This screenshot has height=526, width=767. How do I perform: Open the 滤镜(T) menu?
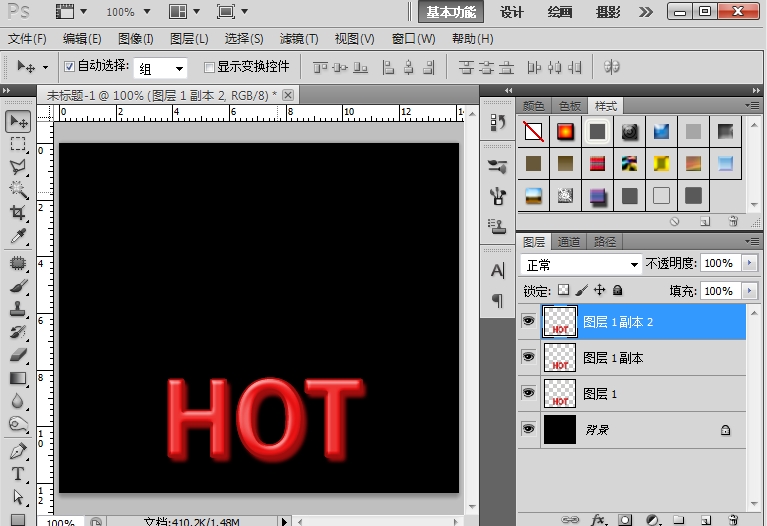pos(299,39)
